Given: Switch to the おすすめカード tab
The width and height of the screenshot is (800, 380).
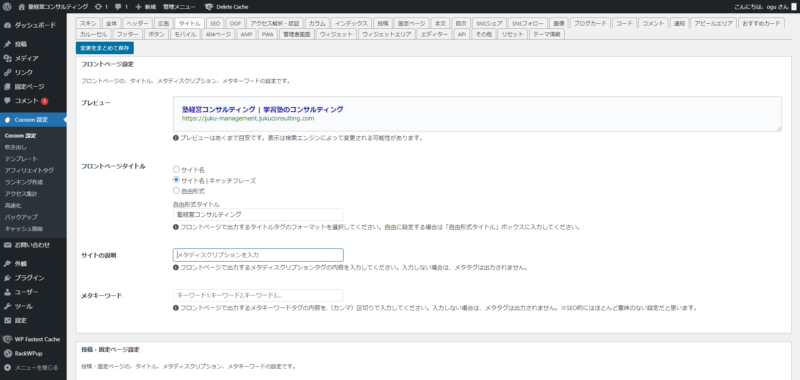Looking at the screenshot, I should (x=761, y=23).
